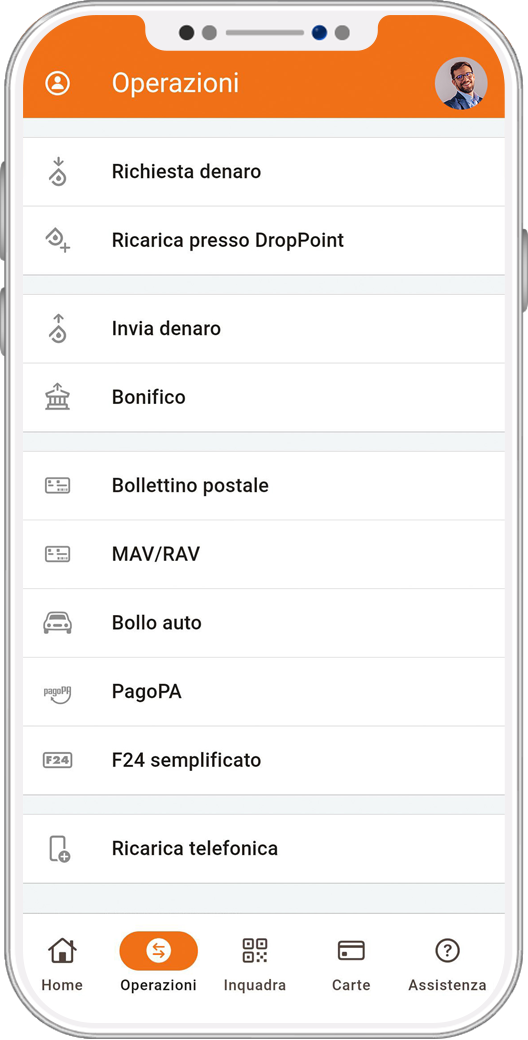Image resolution: width=528 pixels, height=1040 pixels.
Task: Select the DropPoint recharge icon
Action: click(x=58, y=240)
